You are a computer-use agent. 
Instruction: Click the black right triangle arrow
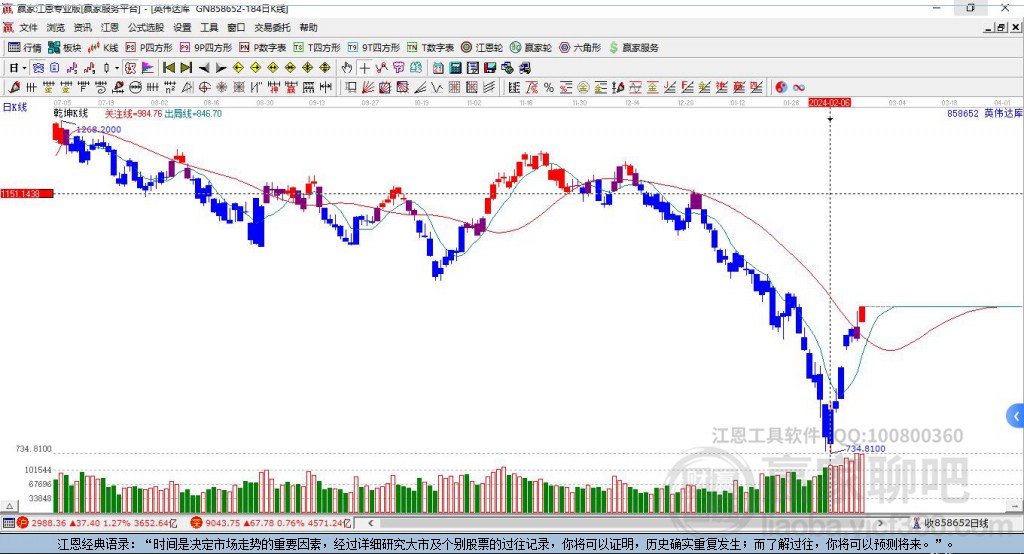pyautogui.click(x=221, y=68)
